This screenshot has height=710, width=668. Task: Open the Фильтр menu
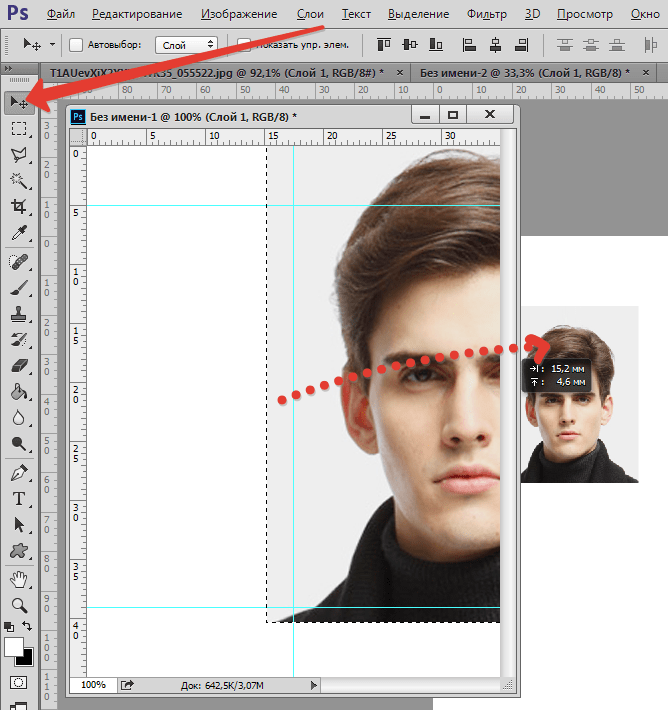(x=487, y=14)
